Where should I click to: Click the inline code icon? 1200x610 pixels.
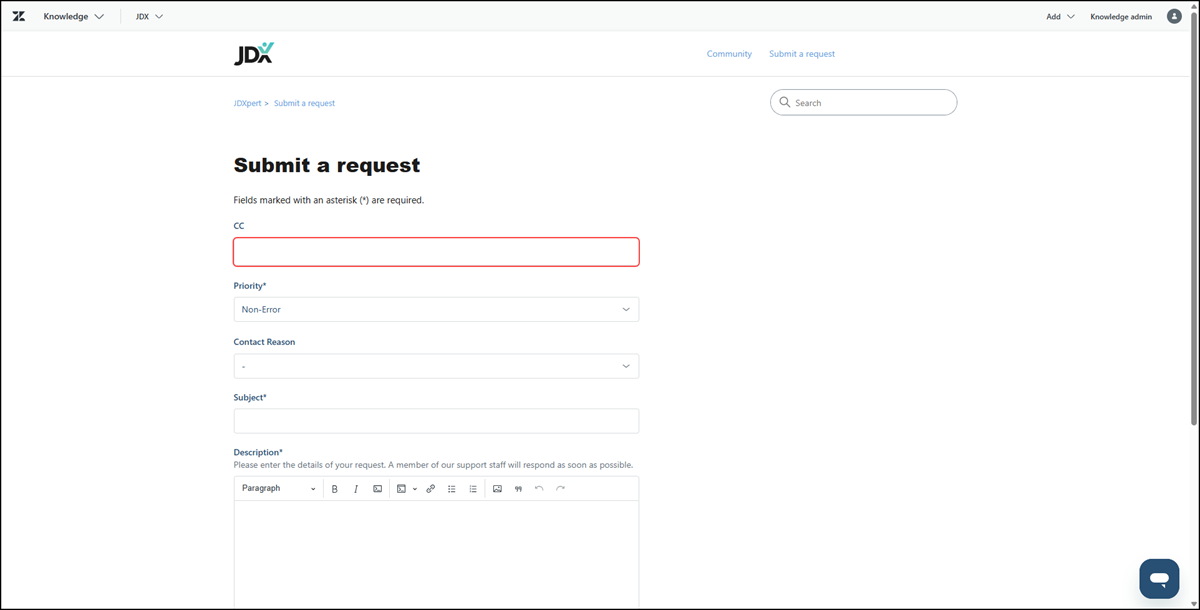(378, 489)
